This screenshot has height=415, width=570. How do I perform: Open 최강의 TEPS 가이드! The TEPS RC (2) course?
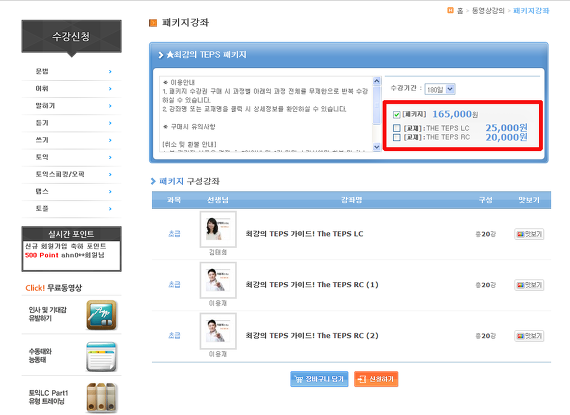[x=312, y=335]
